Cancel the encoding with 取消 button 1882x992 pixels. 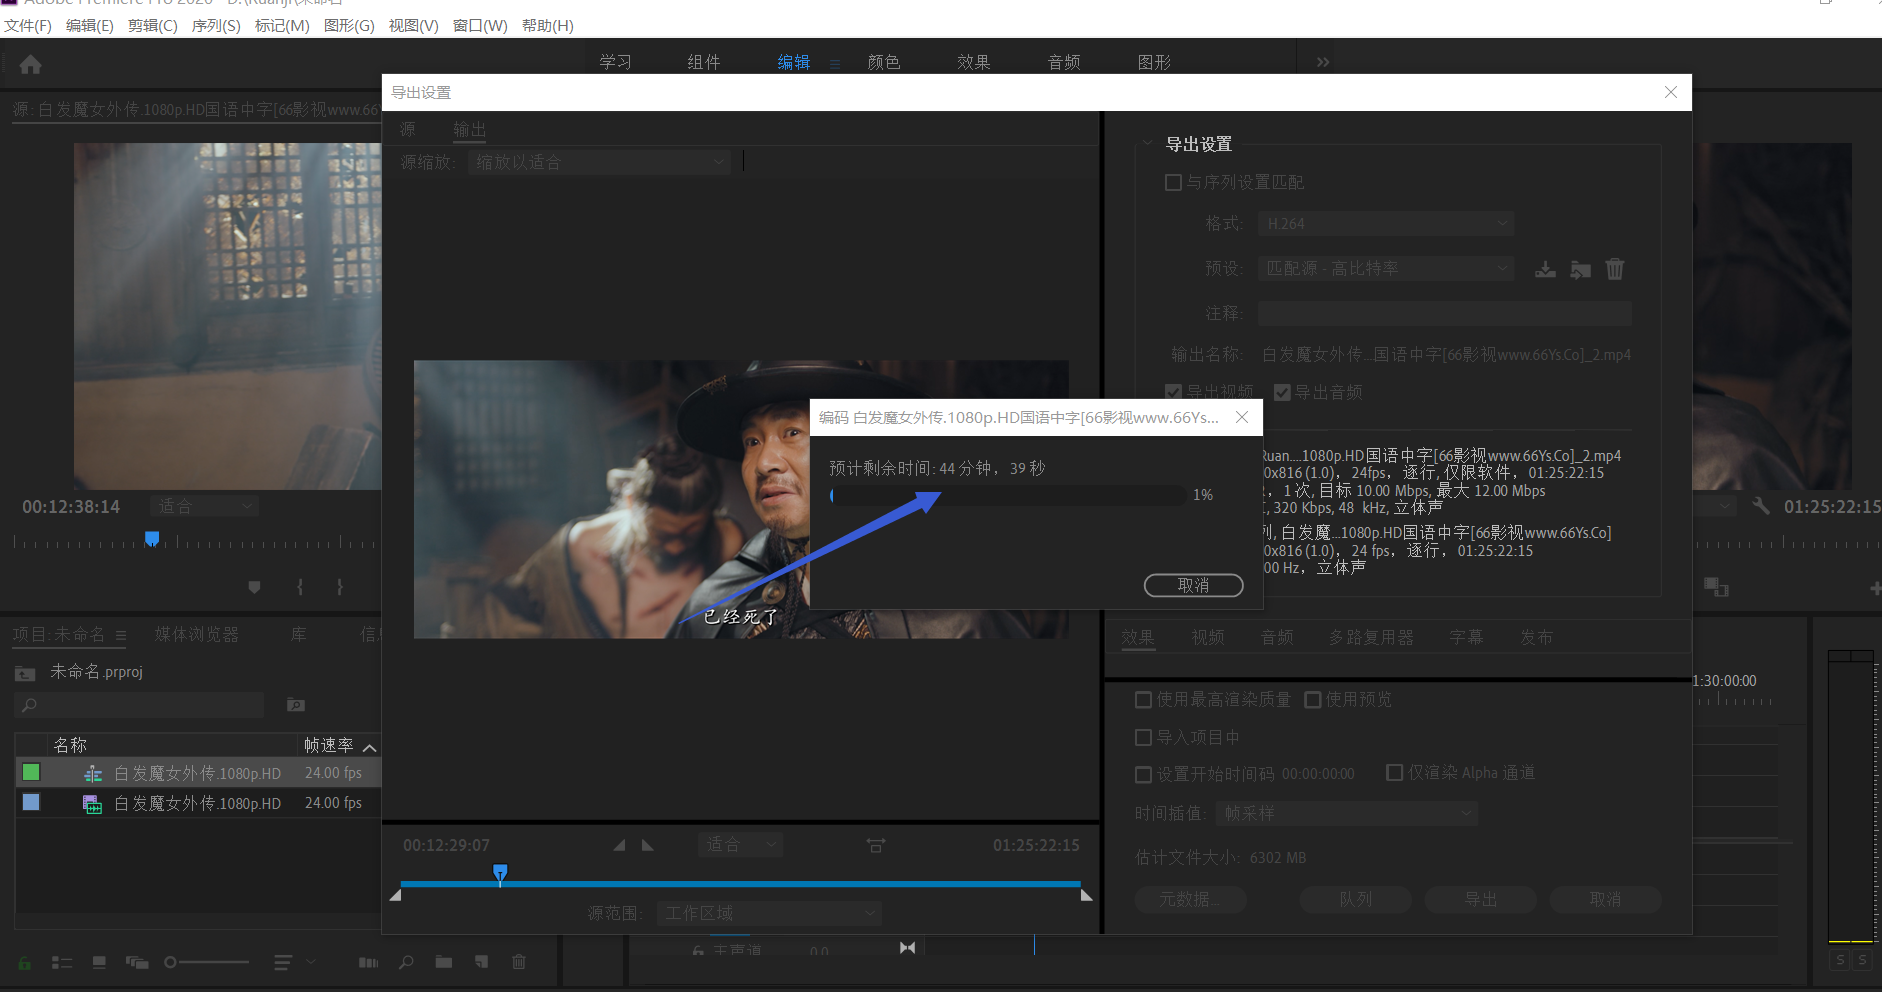click(1194, 585)
